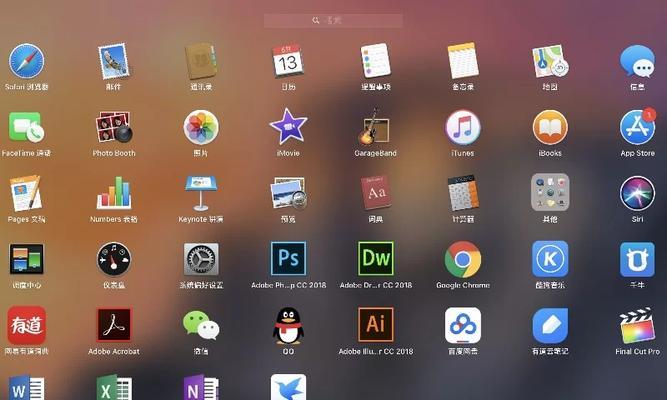The width and height of the screenshot is (667, 400).
Task: Open the Preview image viewer app
Action: click(288, 193)
